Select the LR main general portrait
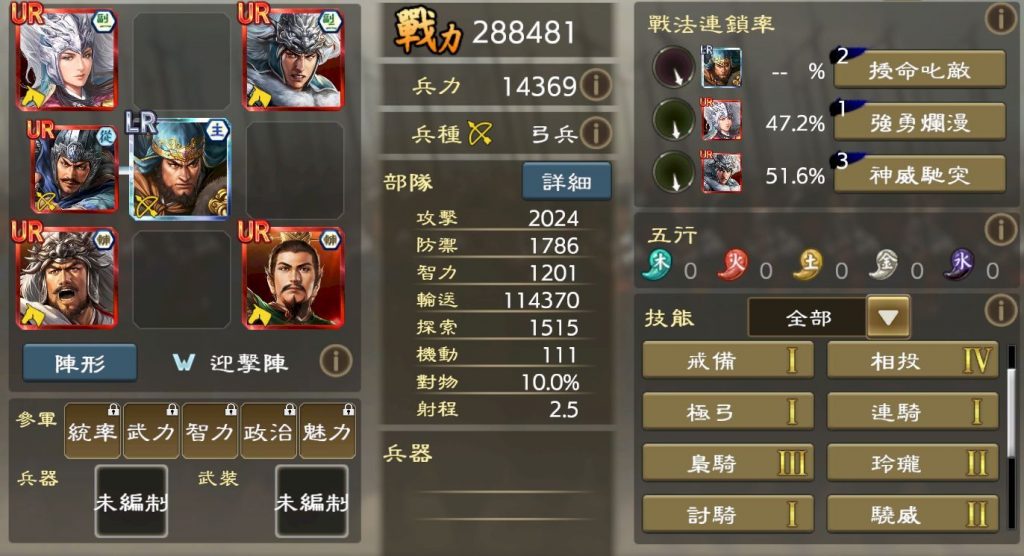The height and width of the screenshot is (556, 1024). [x=180, y=168]
